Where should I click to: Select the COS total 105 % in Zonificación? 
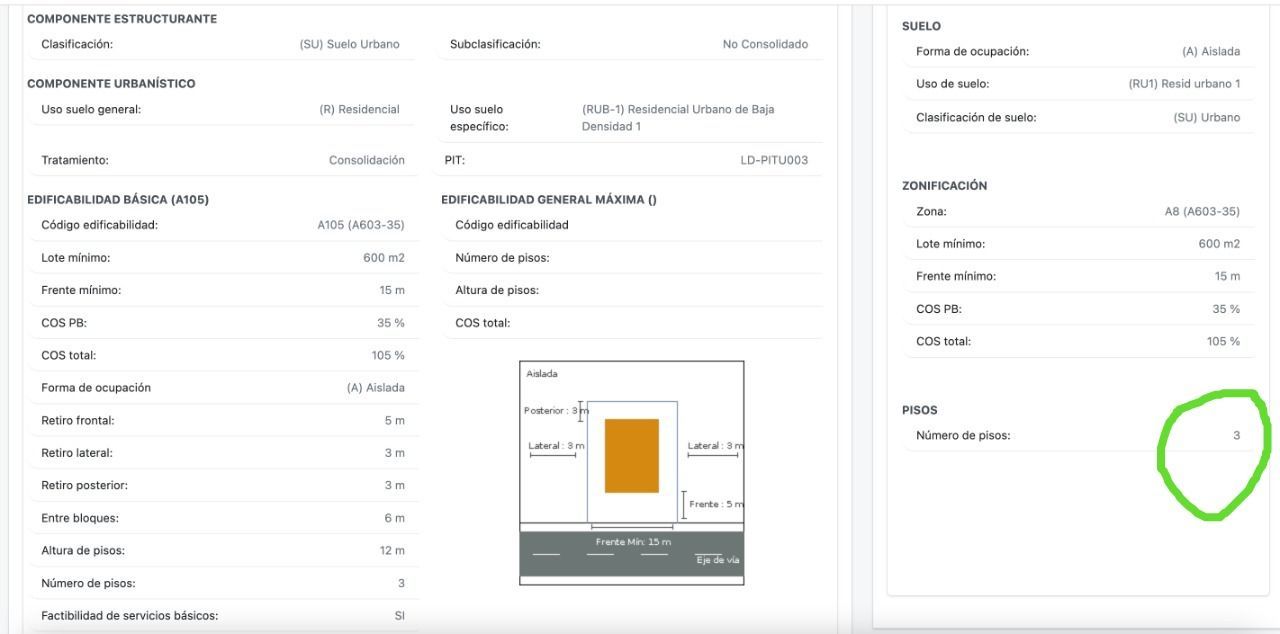1223,341
